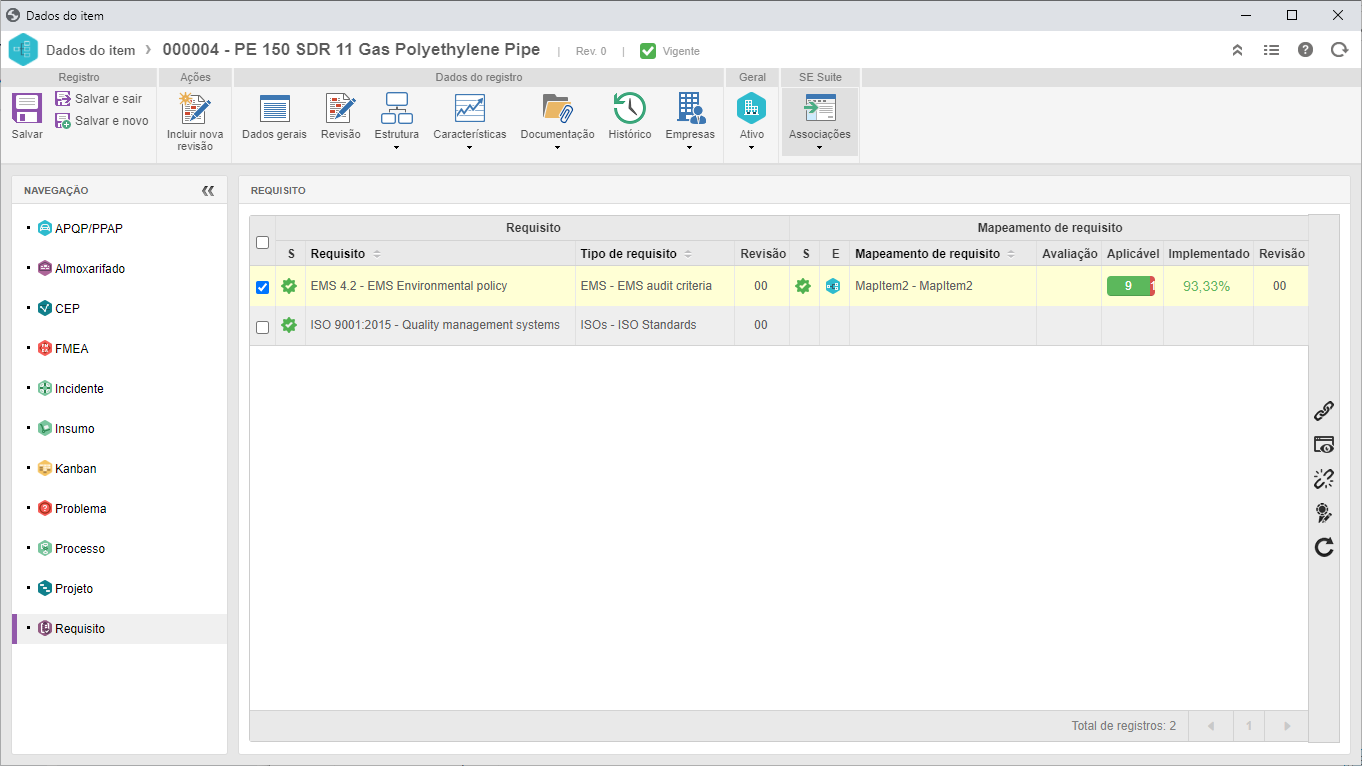Click the Salvar e novo button
Screen dimensions: 1362x766
[x=102, y=121]
